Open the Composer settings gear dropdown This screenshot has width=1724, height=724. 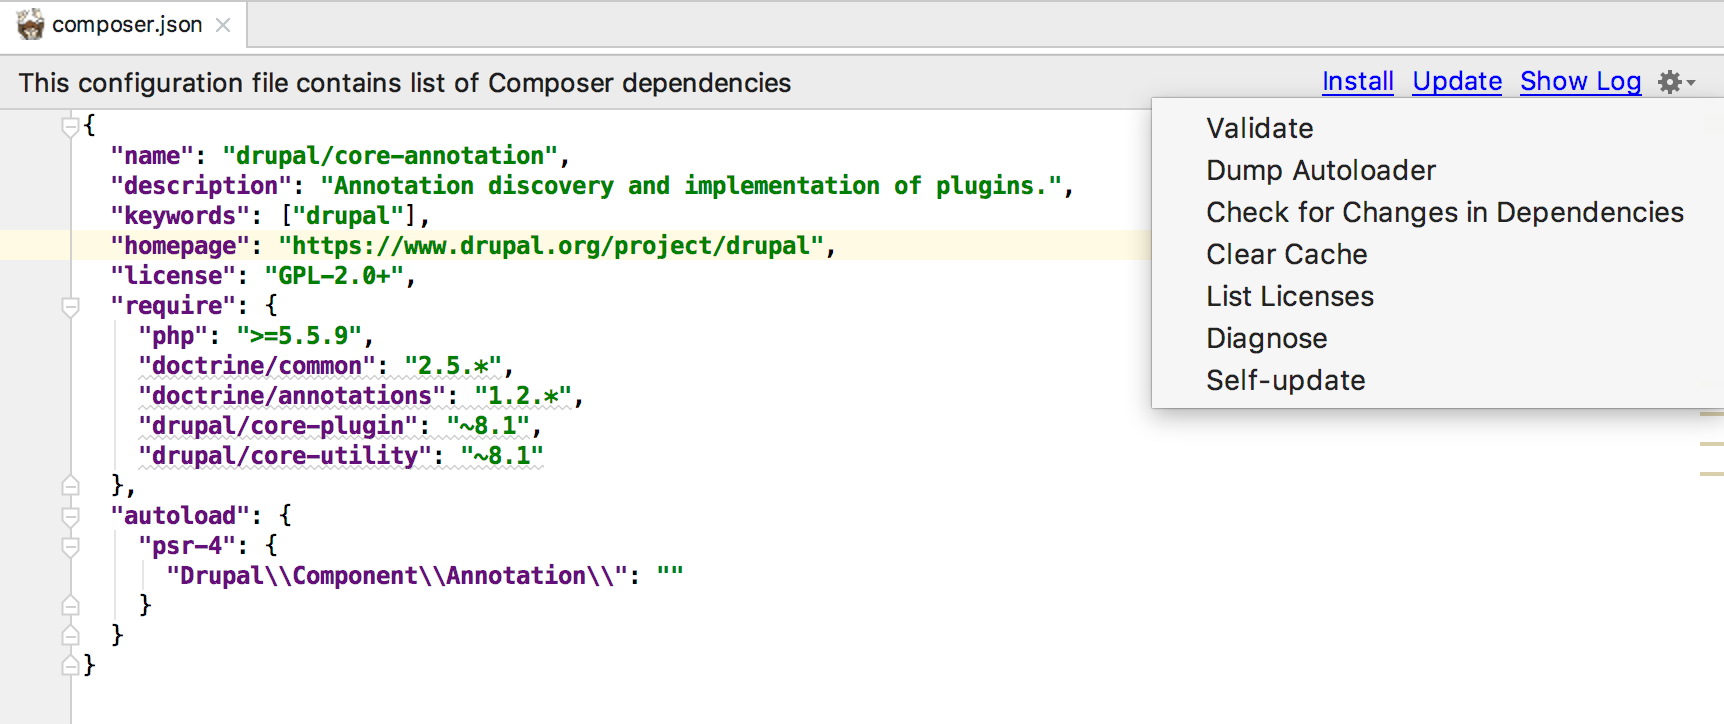point(1676,82)
